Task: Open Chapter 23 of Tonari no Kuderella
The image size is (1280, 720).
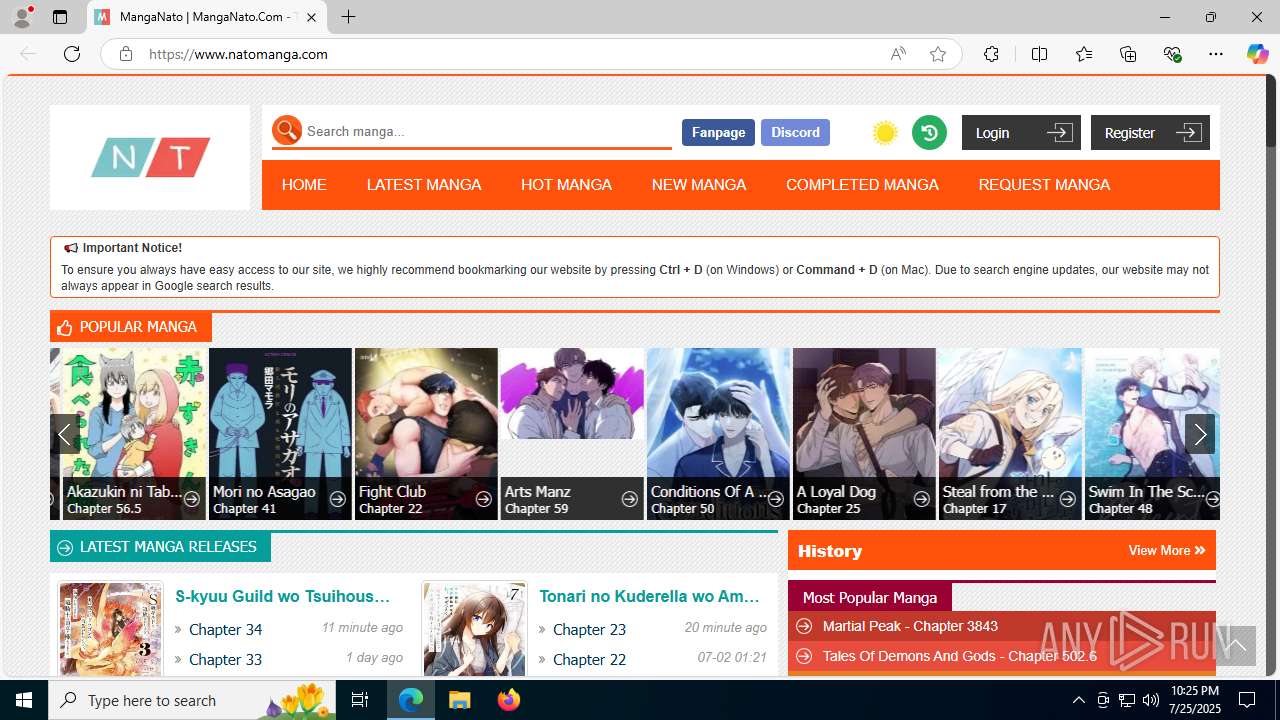Action: (x=590, y=629)
